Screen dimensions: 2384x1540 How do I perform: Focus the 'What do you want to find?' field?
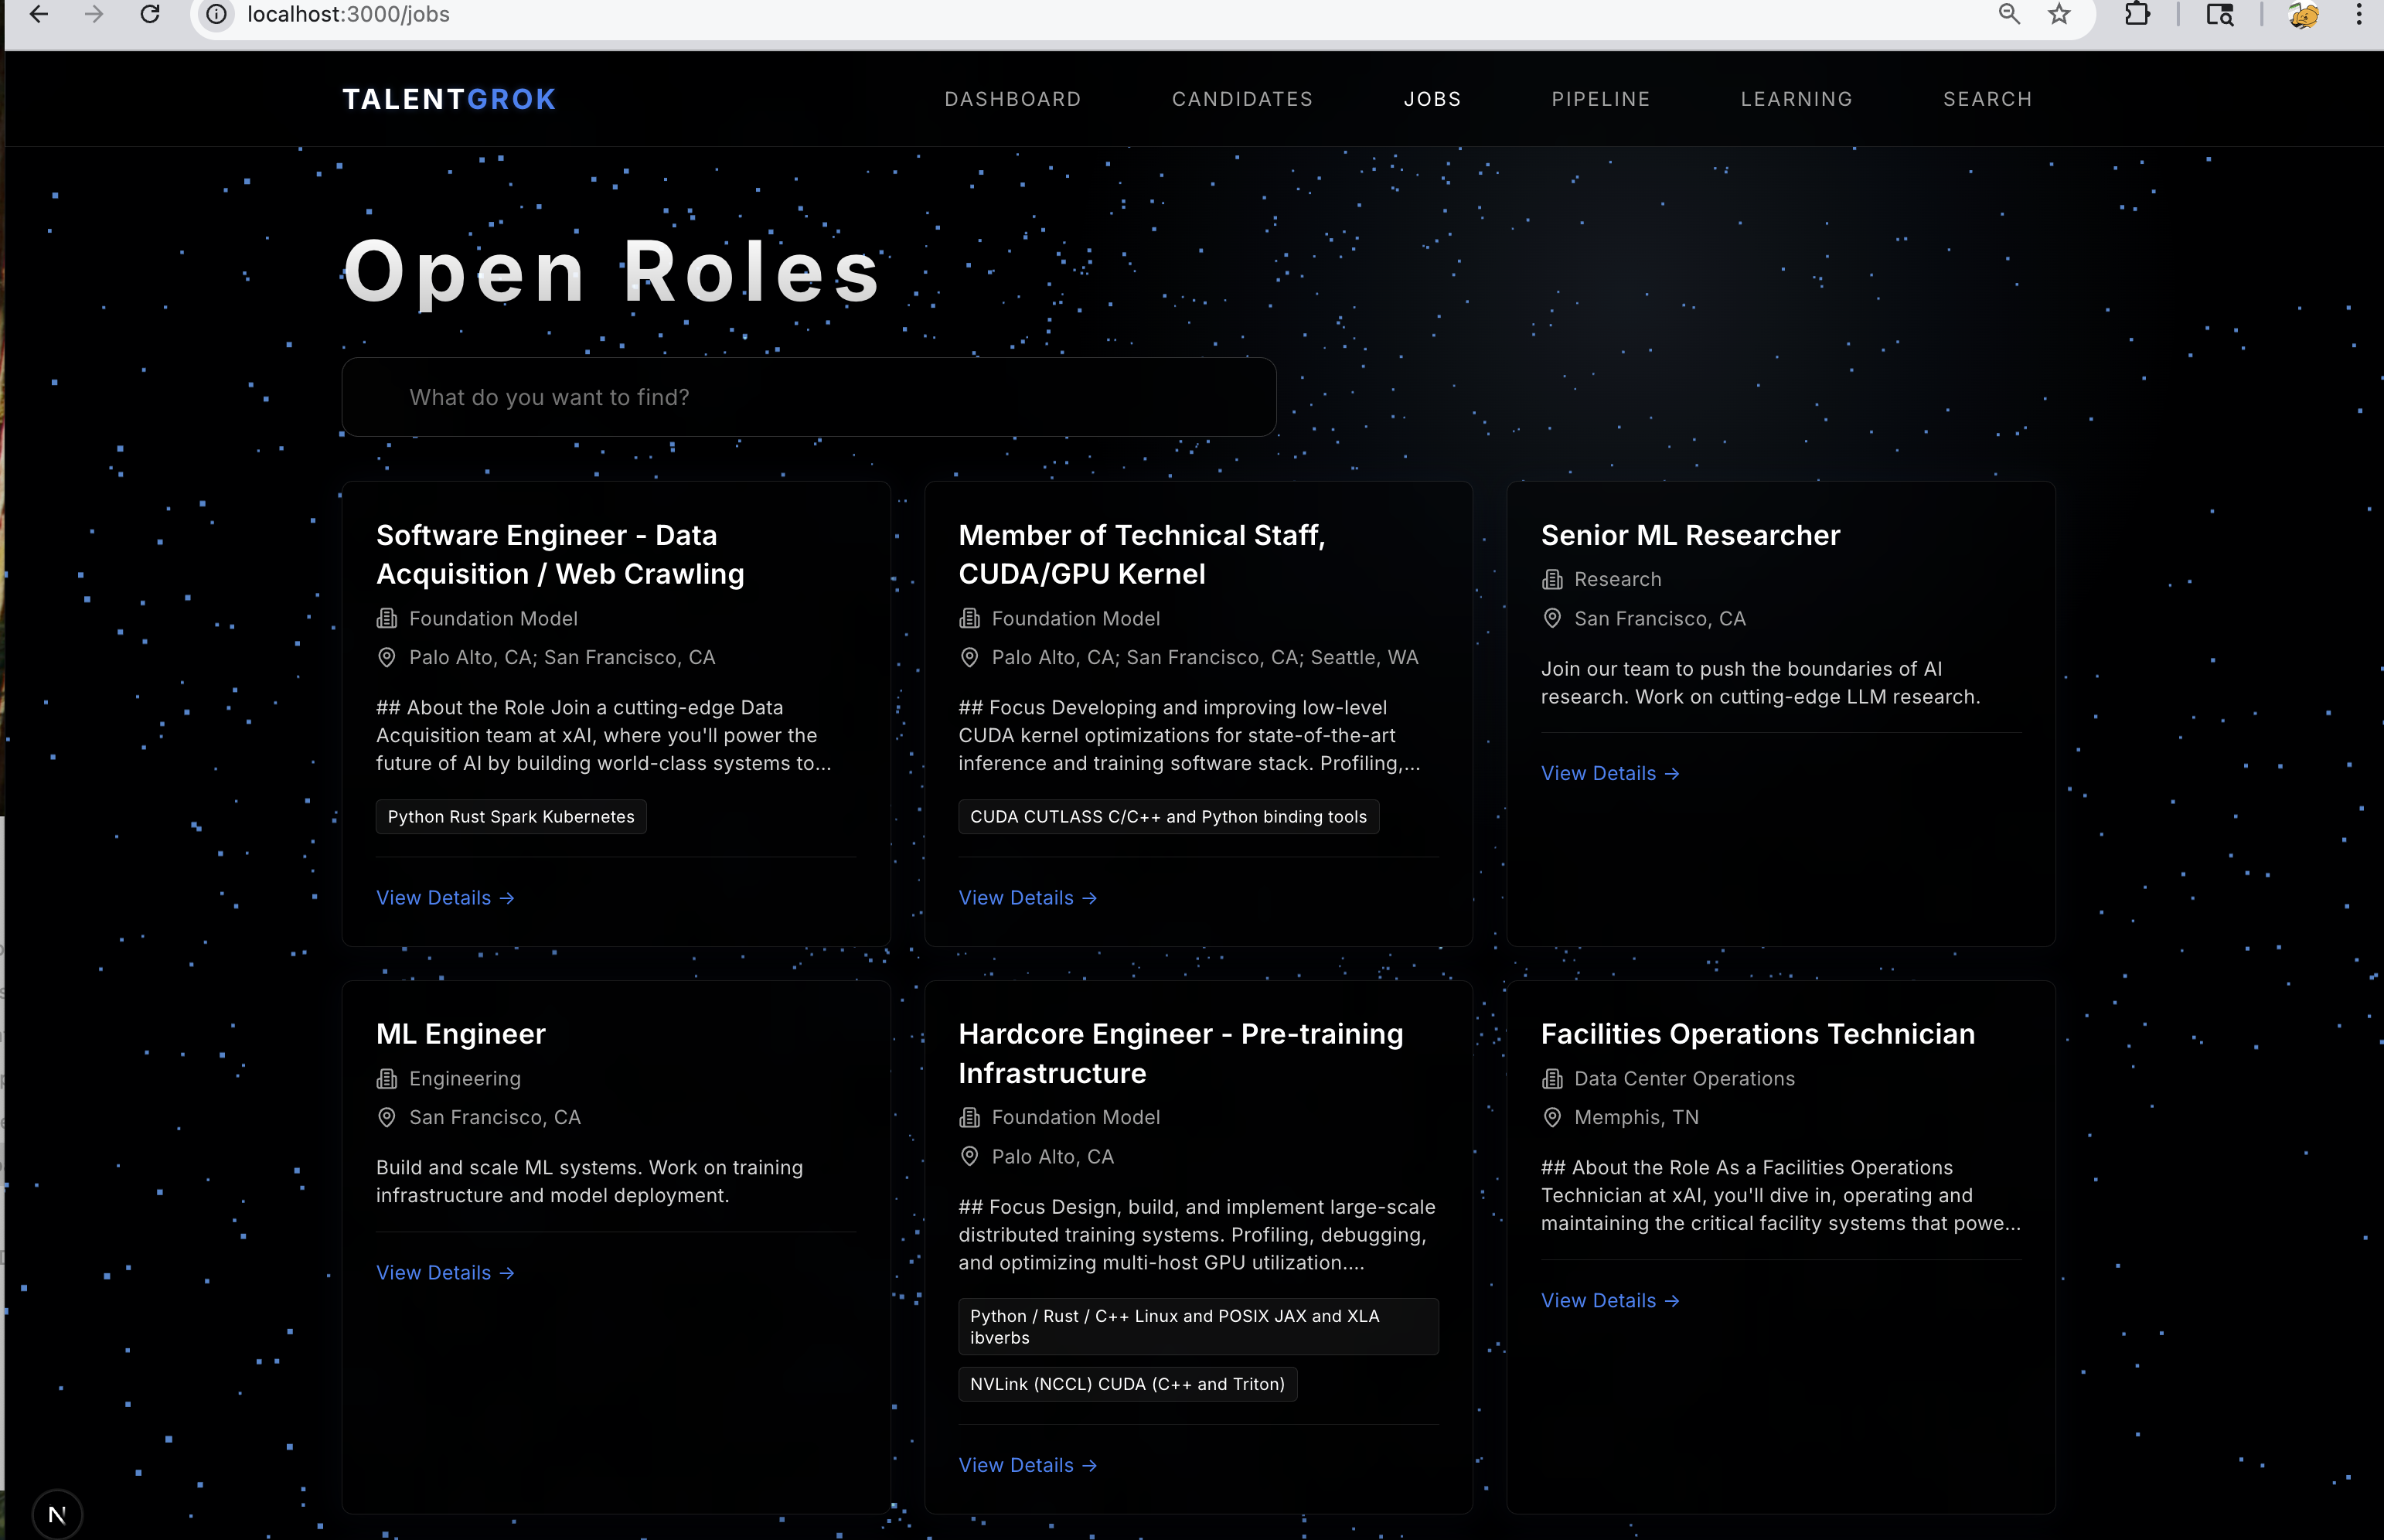pyautogui.click(x=808, y=397)
